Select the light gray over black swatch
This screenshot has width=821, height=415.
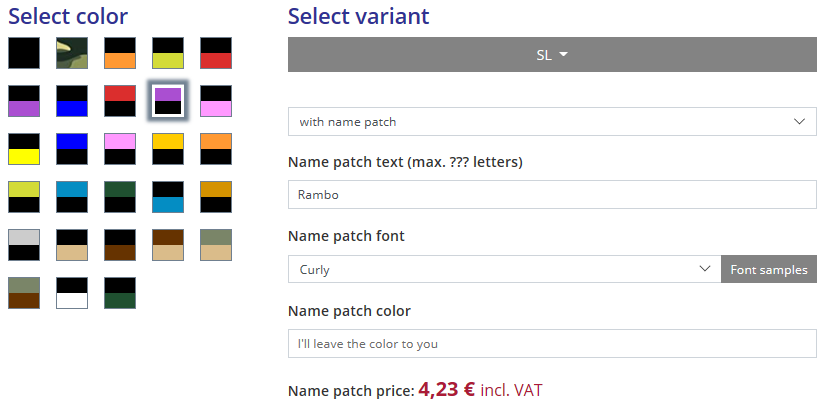tap(24, 245)
